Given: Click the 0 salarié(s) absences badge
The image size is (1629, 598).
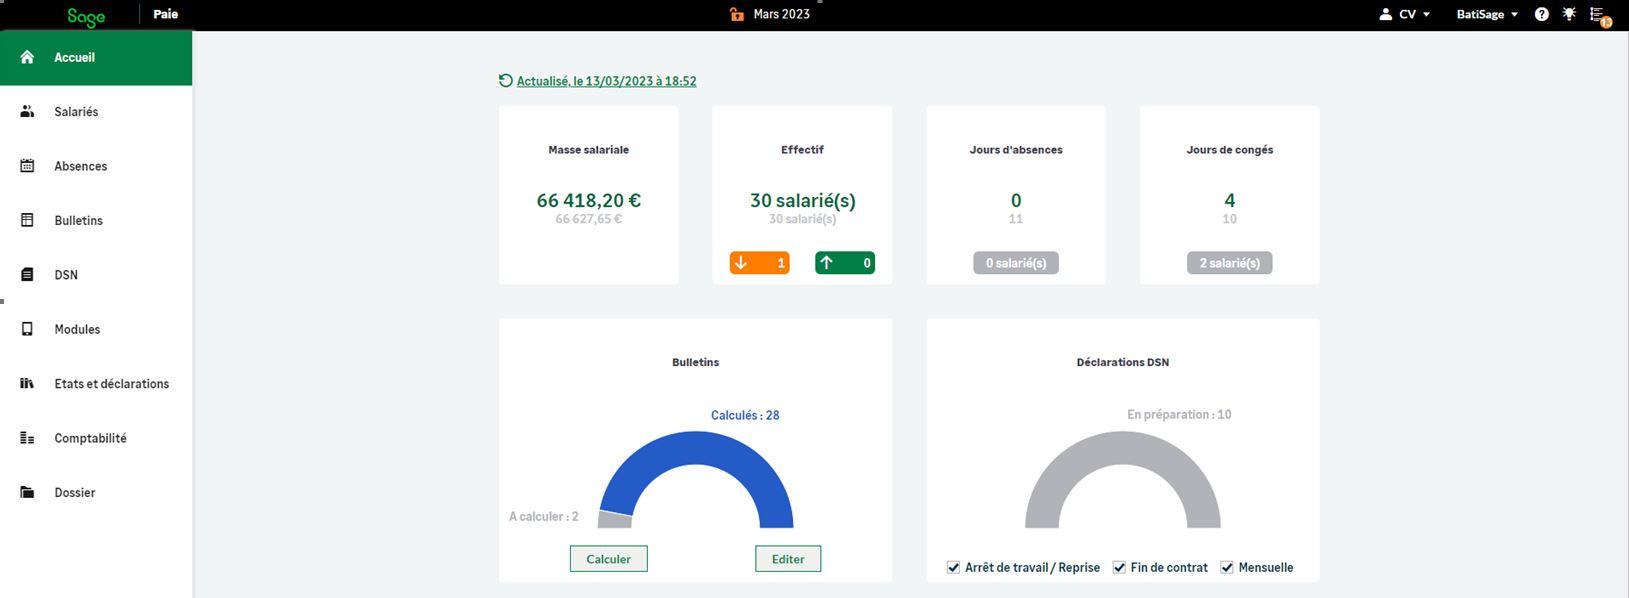Looking at the screenshot, I should coord(1016,263).
